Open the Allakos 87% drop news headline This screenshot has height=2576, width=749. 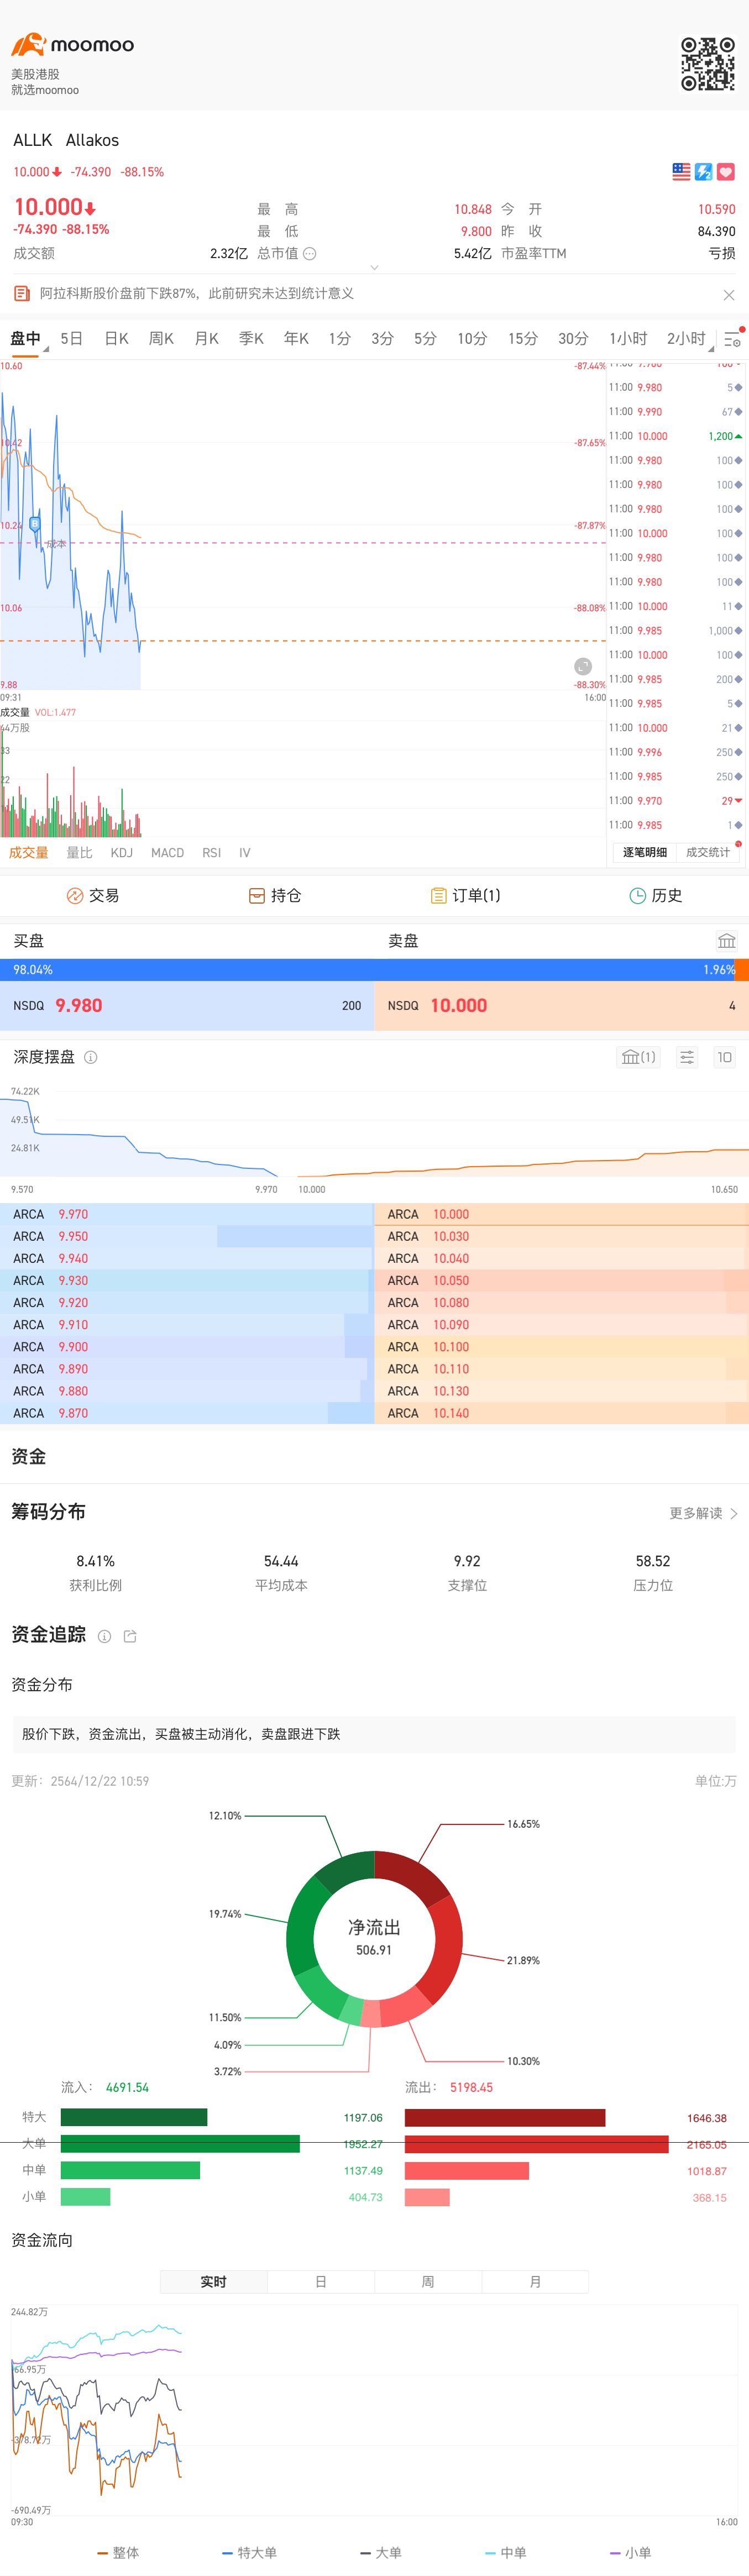(197, 294)
